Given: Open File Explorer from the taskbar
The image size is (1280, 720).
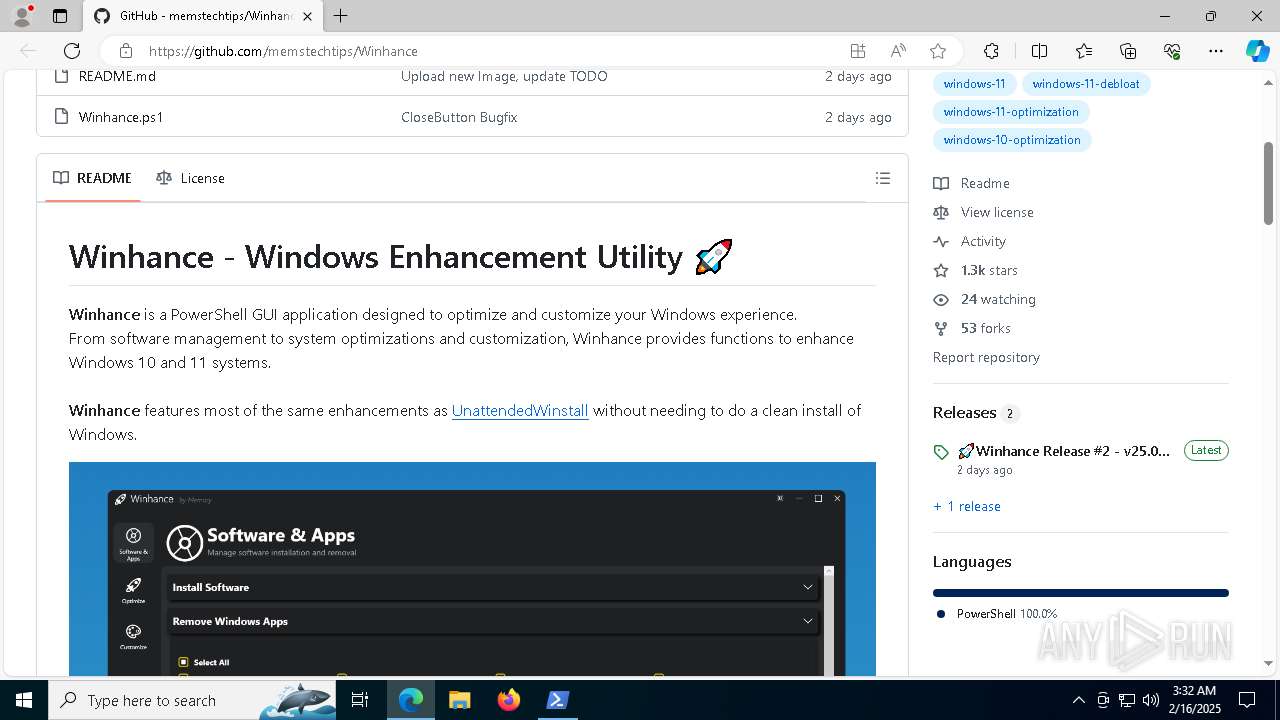Looking at the screenshot, I should click(459, 700).
